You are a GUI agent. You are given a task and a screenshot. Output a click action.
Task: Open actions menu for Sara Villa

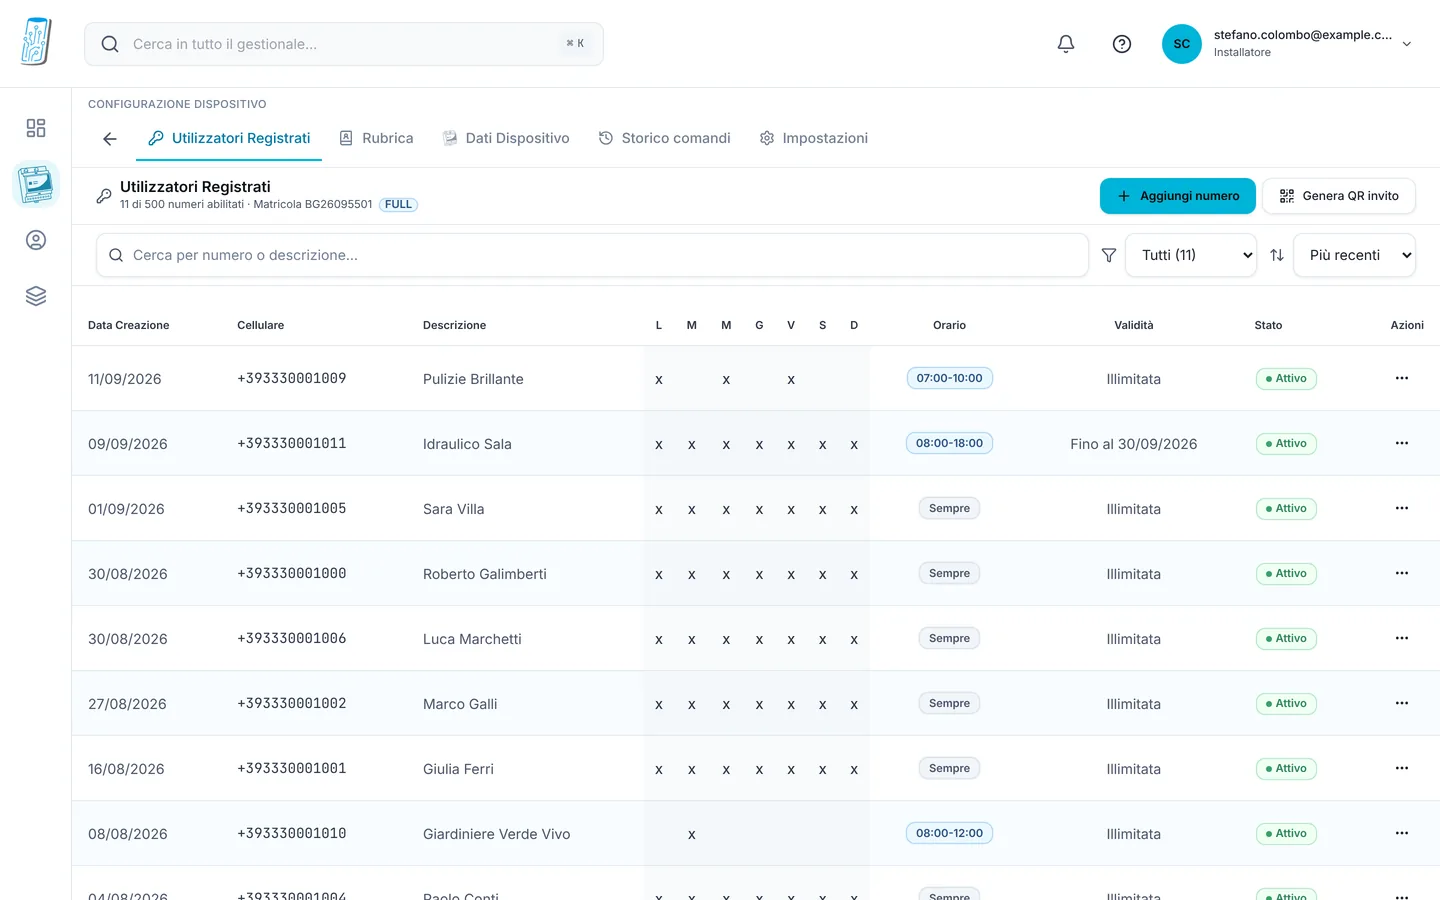click(x=1402, y=508)
